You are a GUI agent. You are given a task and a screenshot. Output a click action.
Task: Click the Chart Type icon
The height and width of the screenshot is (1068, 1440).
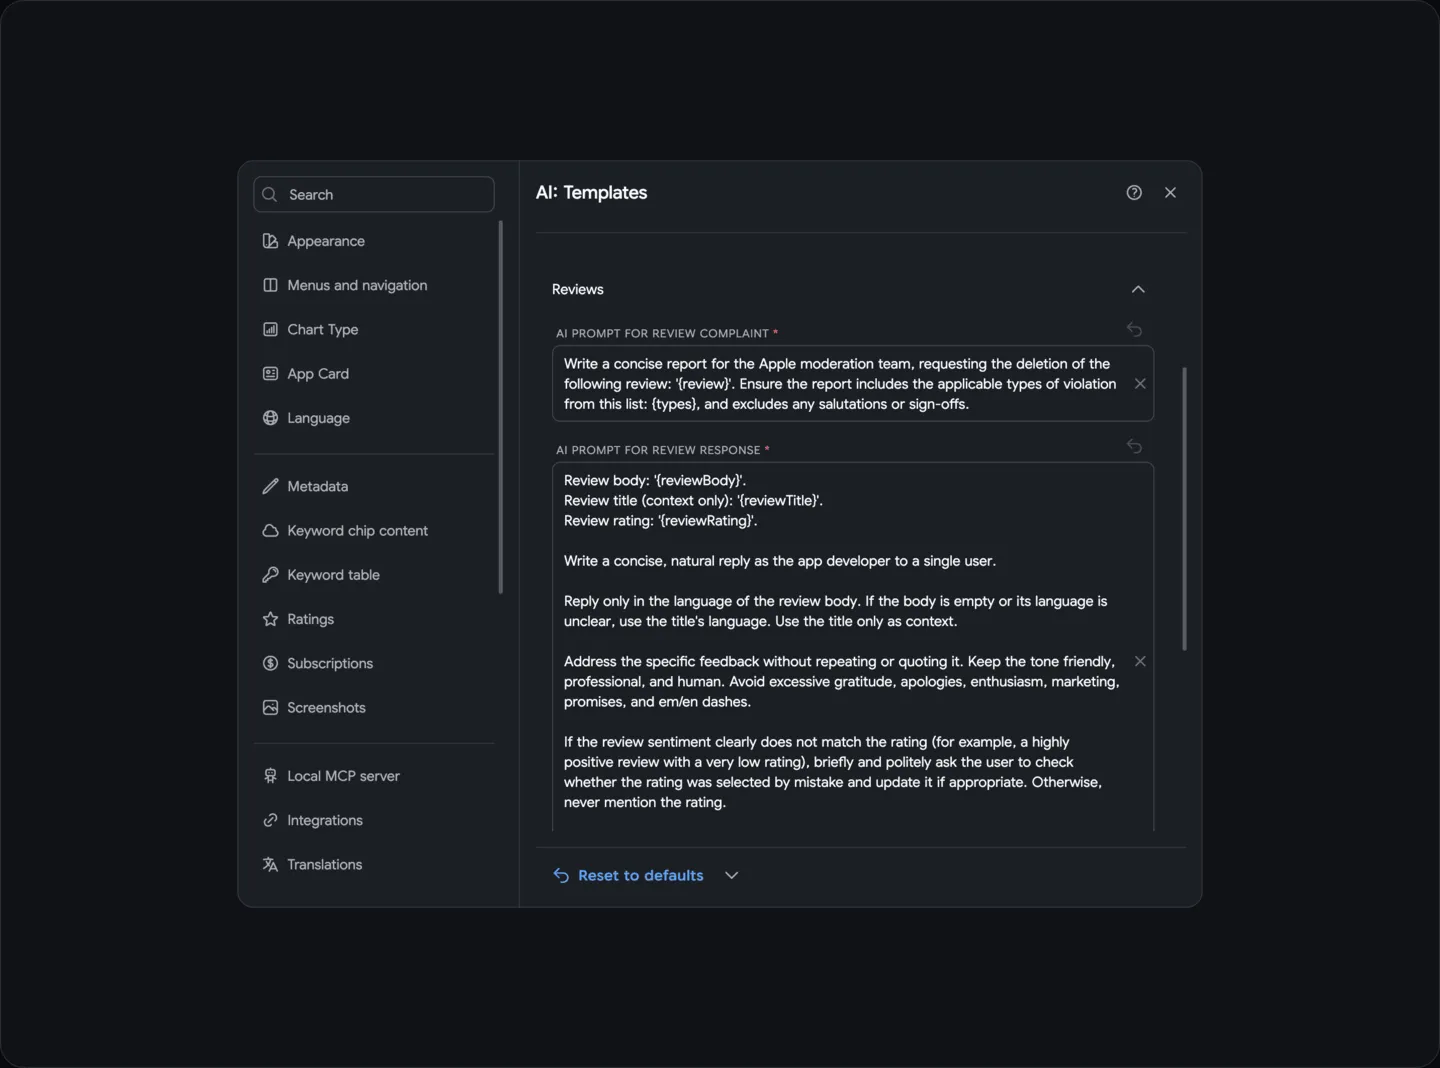pos(270,329)
